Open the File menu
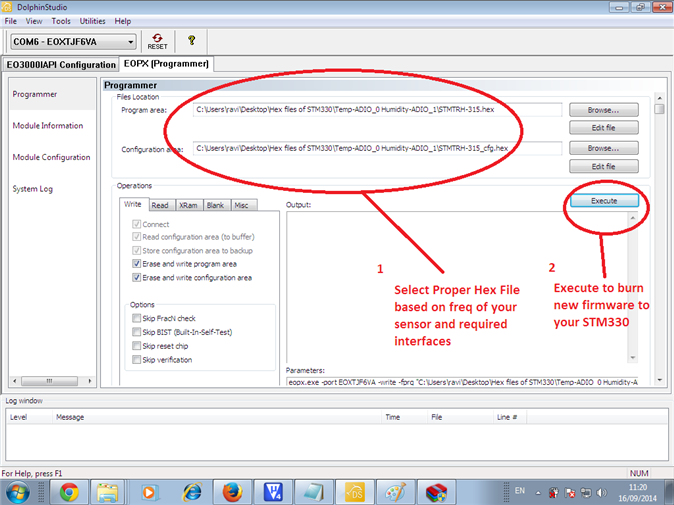 click(10, 21)
